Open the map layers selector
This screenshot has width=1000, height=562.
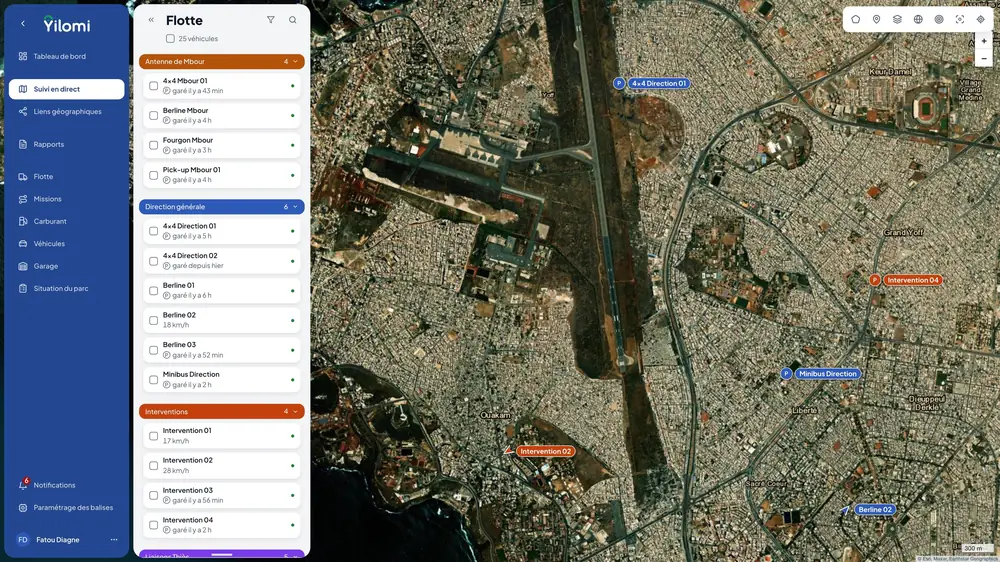point(897,20)
